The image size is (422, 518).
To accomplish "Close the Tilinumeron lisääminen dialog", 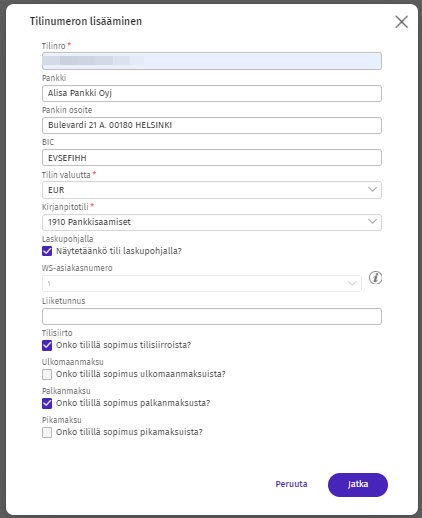I will pyautogui.click(x=402, y=22).
